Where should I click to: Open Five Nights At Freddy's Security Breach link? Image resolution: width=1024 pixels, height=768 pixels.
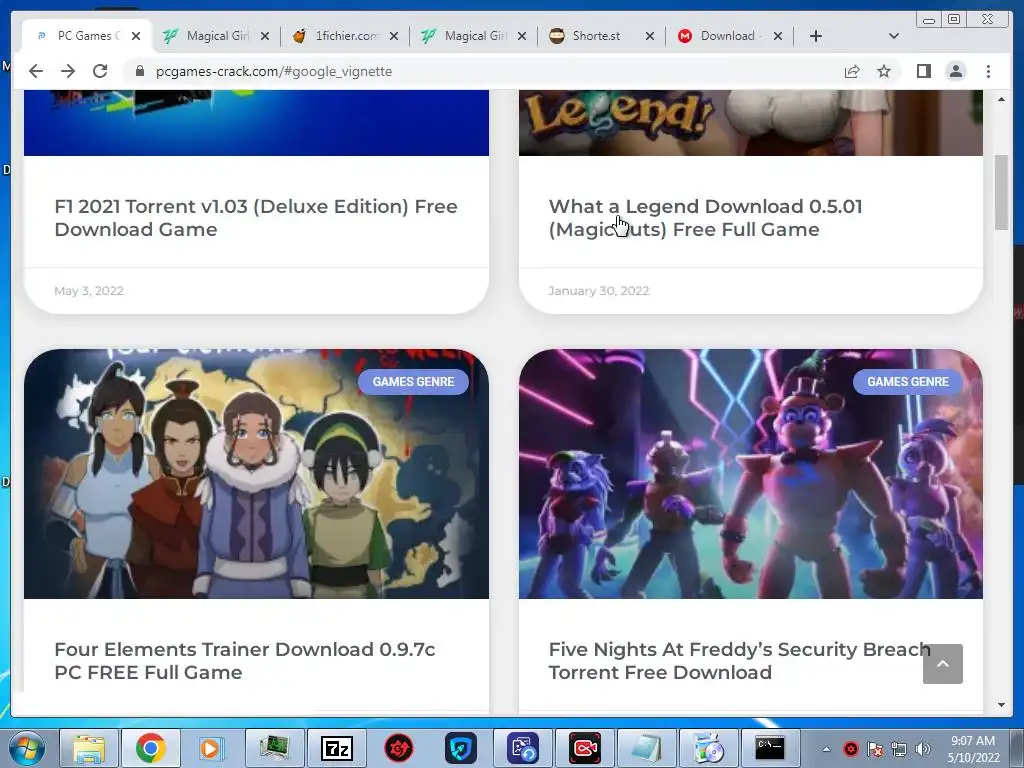click(739, 660)
